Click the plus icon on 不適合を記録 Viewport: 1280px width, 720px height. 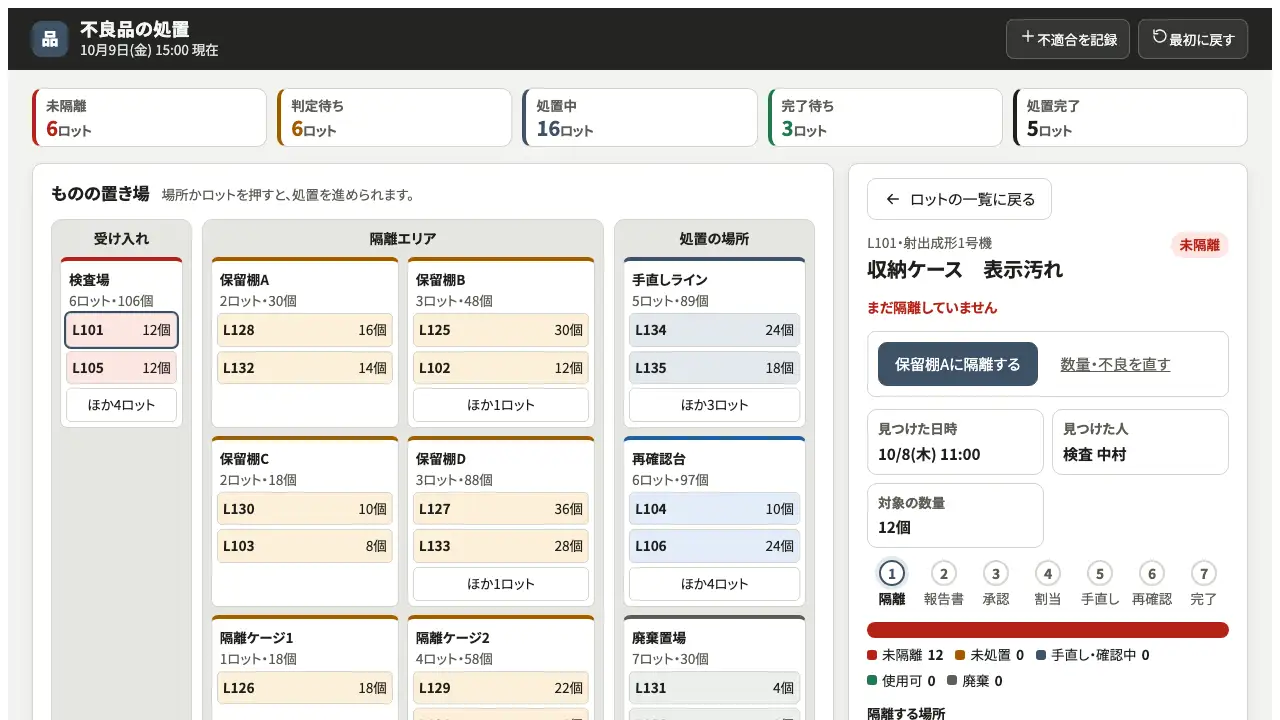[1027, 37]
